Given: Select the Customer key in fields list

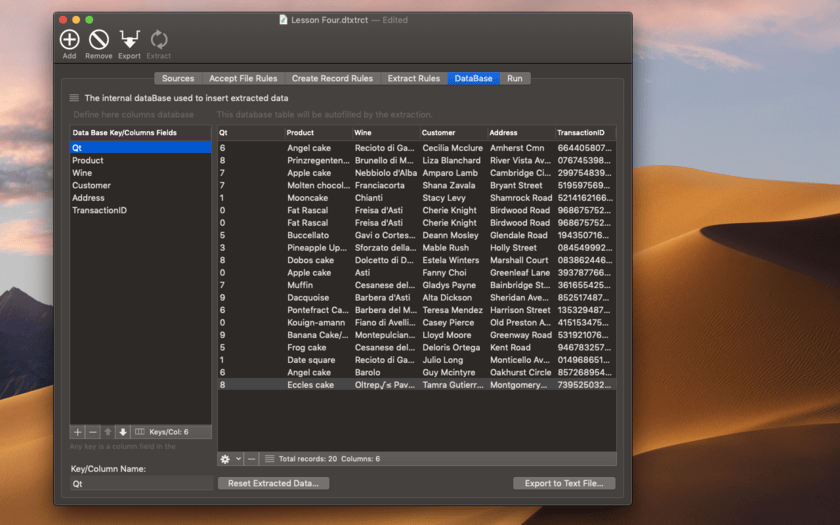Looking at the screenshot, I should tap(140, 185).
